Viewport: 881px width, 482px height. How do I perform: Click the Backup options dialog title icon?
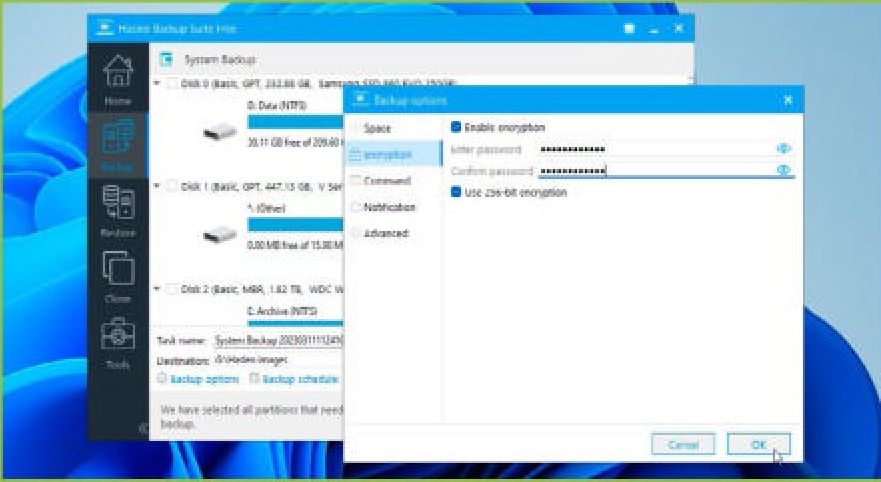tap(360, 100)
